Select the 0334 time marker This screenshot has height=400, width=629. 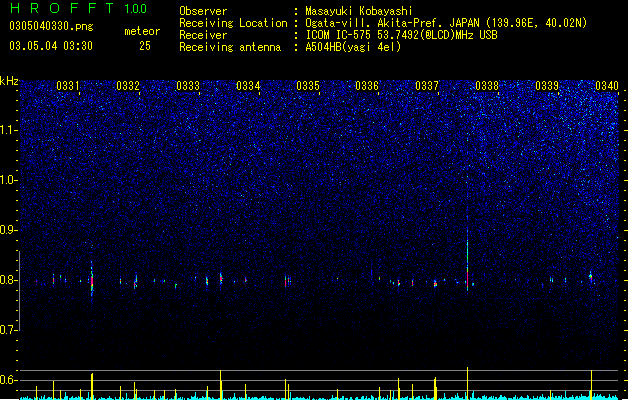click(x=248, y=86)
